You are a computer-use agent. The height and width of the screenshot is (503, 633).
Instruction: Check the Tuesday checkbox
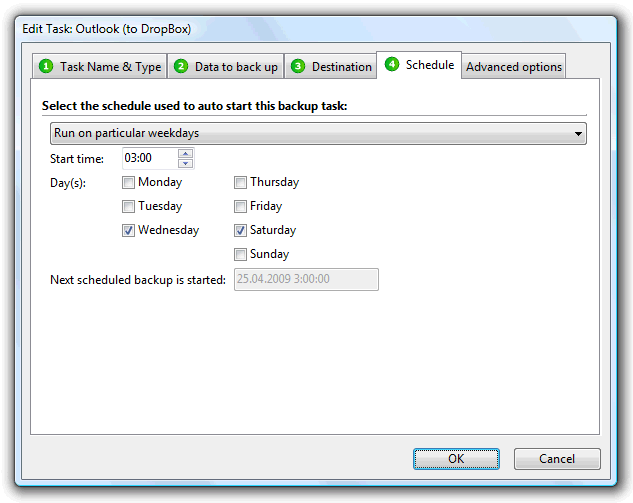128,207
